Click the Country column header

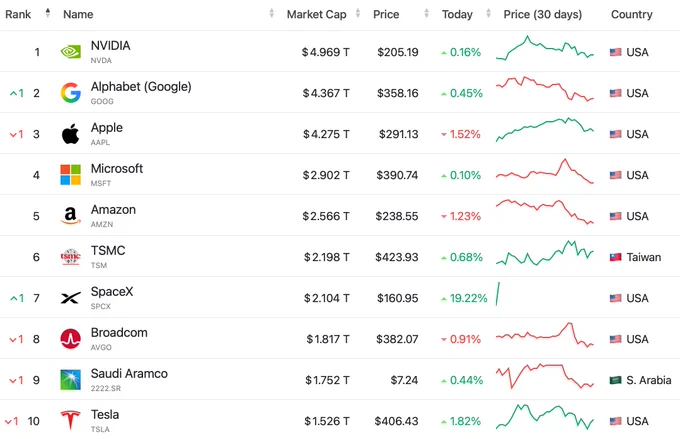(x=631, y=14)
